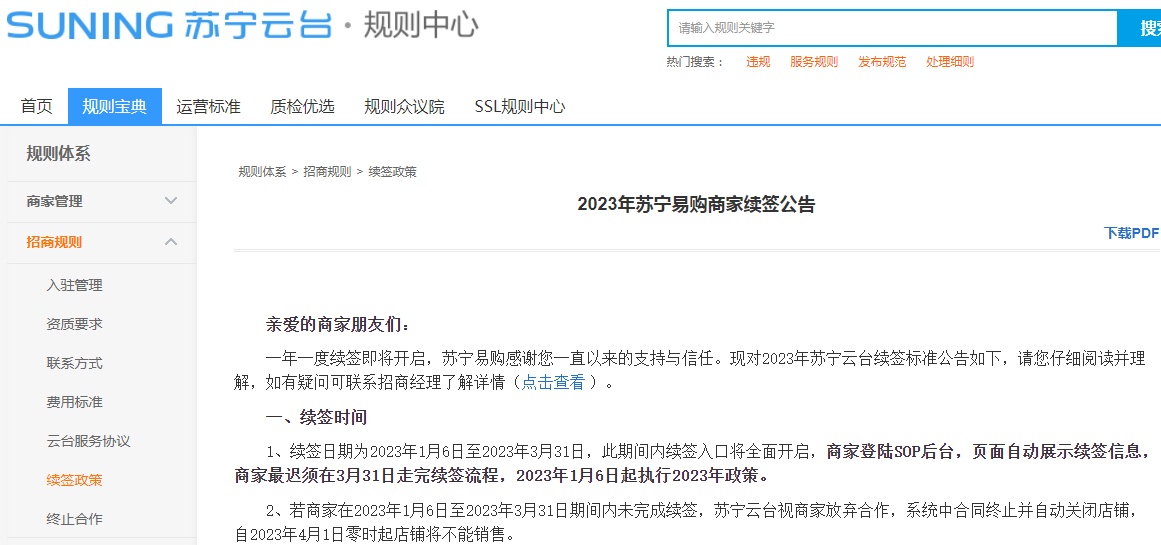Image resolution: width=1161 pixels, height=545 pixels.
Task: Search hot keyword 处理细则
Action: (x=950, y=62)
